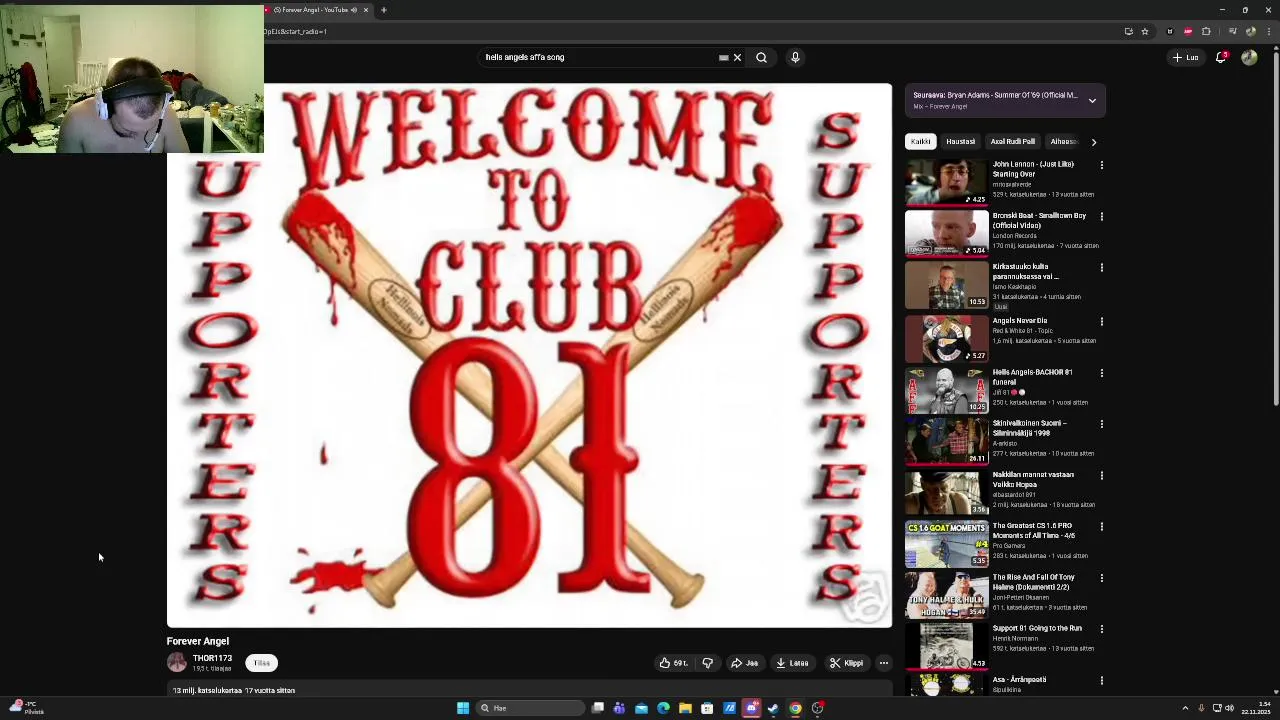Open the media control icon in Chrome toolbar
The height and width of the screenshot is (720, 1280).
[1232, 31]
